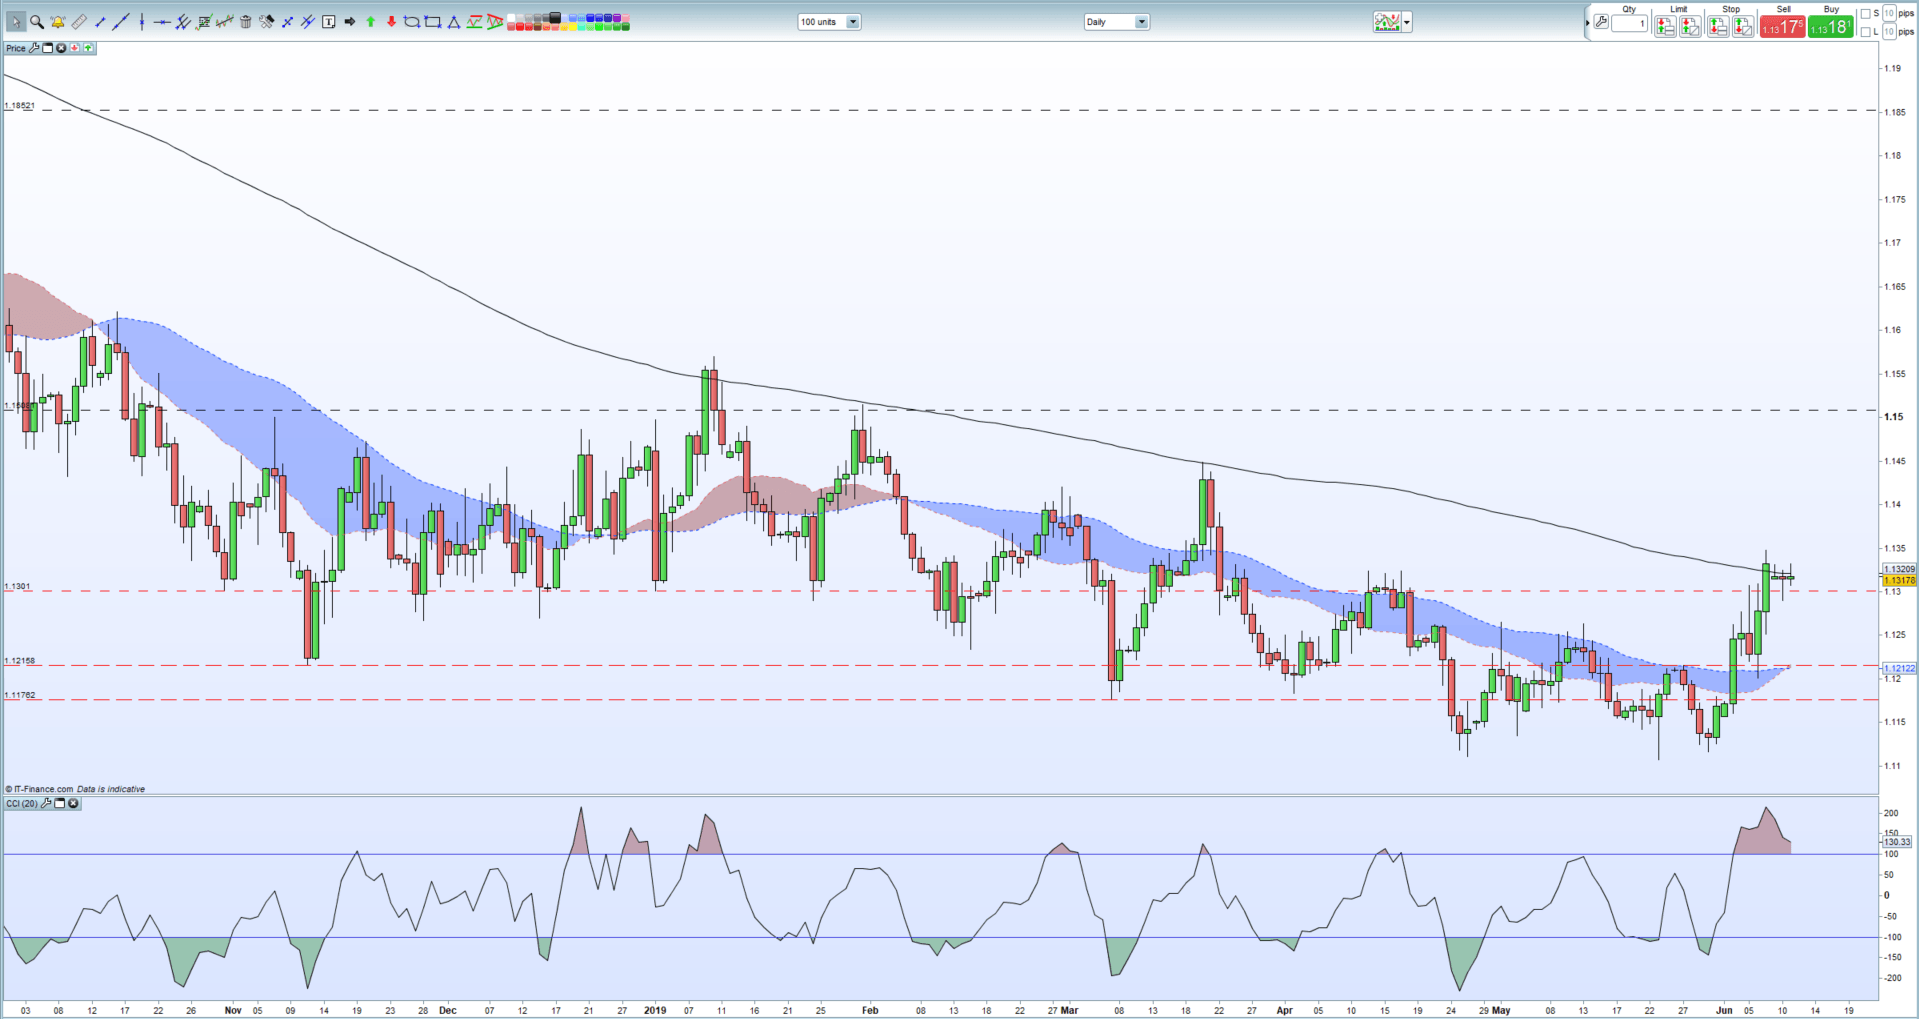Enable the S pips checkbox
The height and width of the screenshot is (1019, 1919).
1865,14
